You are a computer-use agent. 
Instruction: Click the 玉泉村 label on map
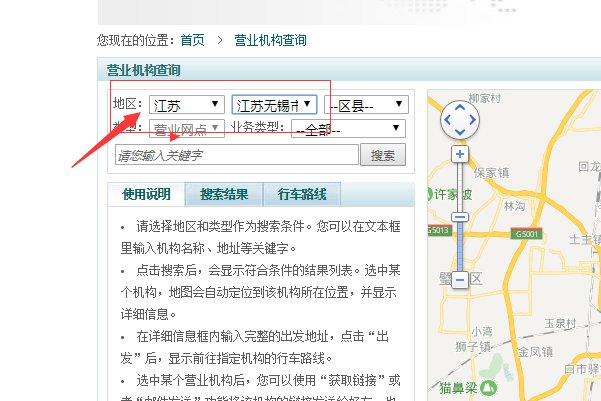(560, 324)
